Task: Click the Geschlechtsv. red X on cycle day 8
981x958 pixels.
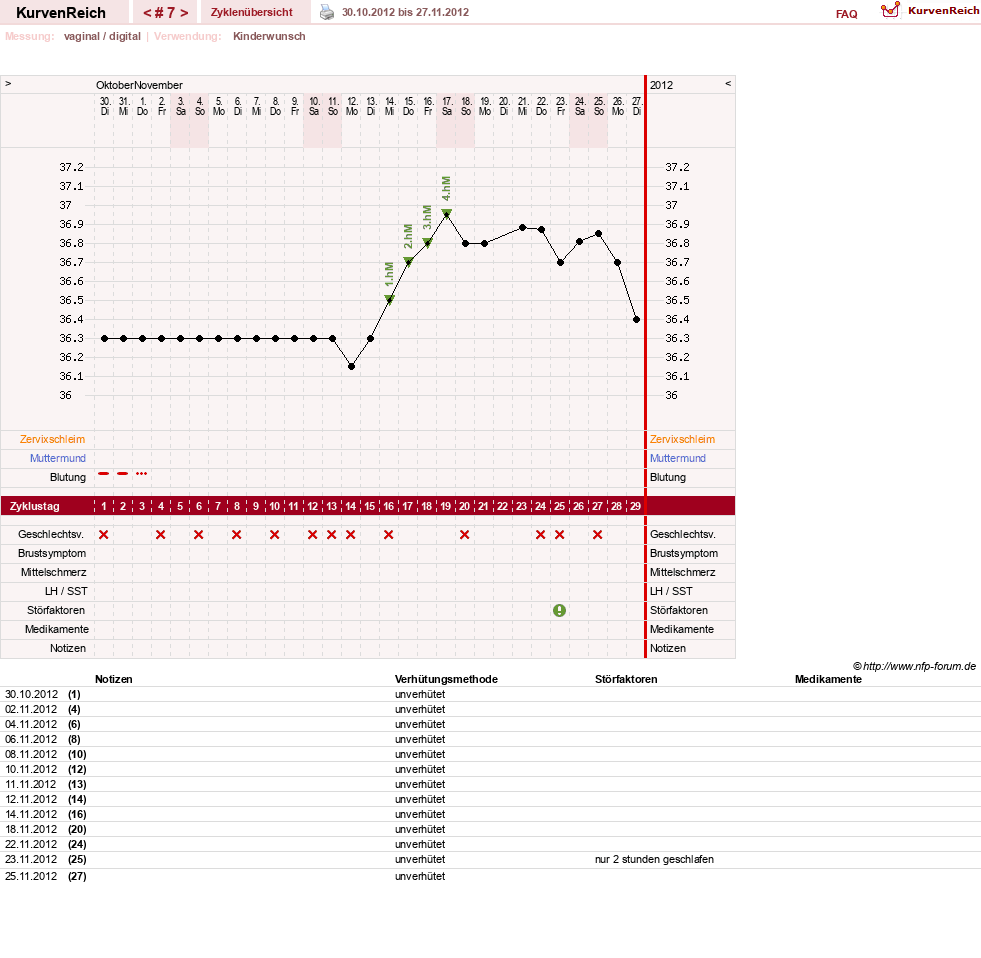Action: click(236, 534)
